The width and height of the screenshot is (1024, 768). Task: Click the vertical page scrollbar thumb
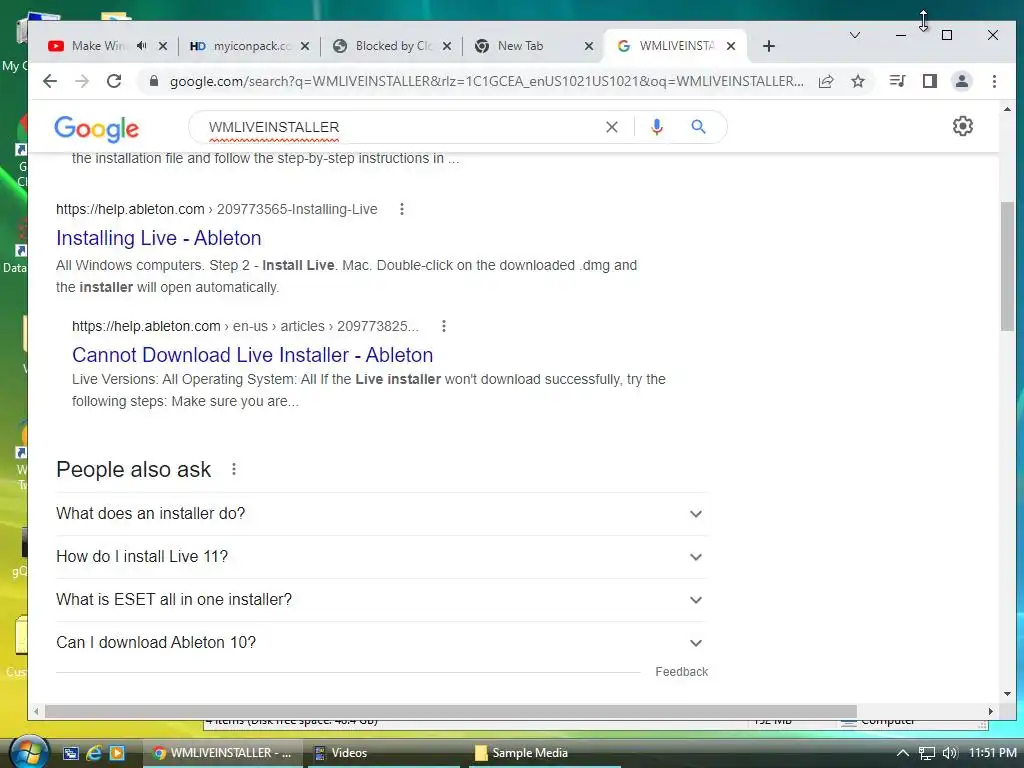(x=1007, y=266)
